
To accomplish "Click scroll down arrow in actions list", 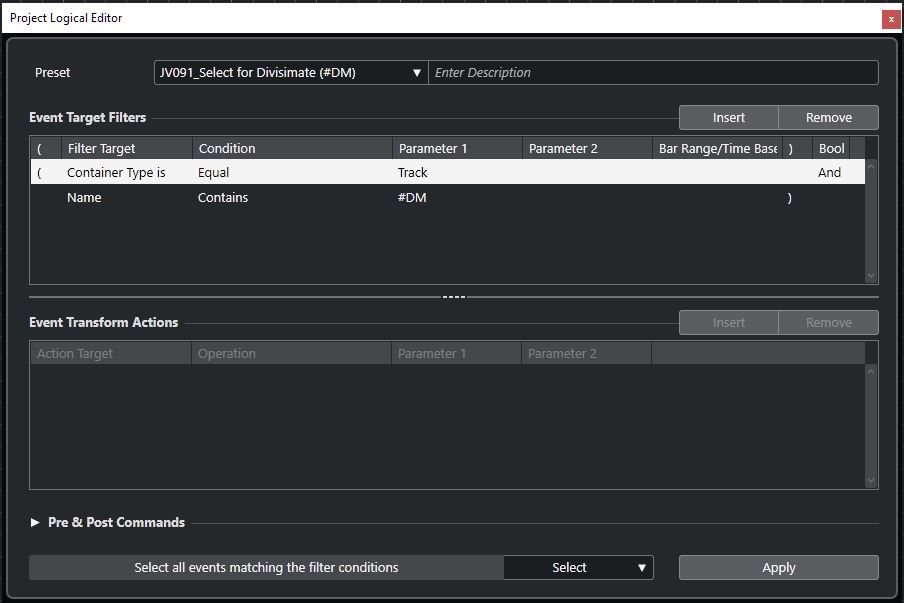I will pyautogui.click(x=871, y=480).
